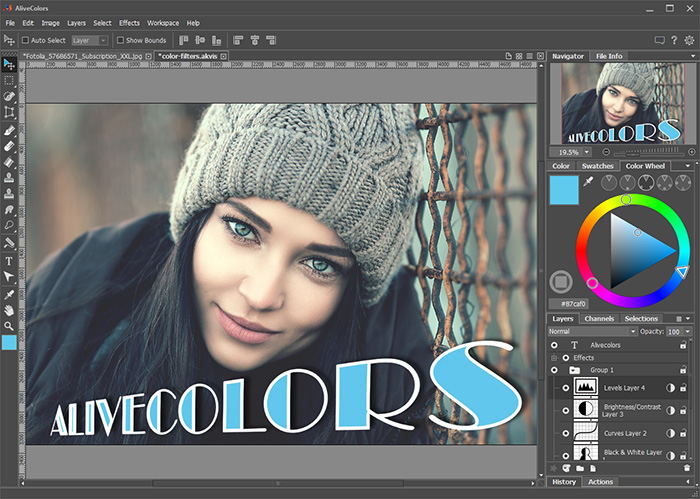Create a new layer with page icon

(x=593, y=468)
